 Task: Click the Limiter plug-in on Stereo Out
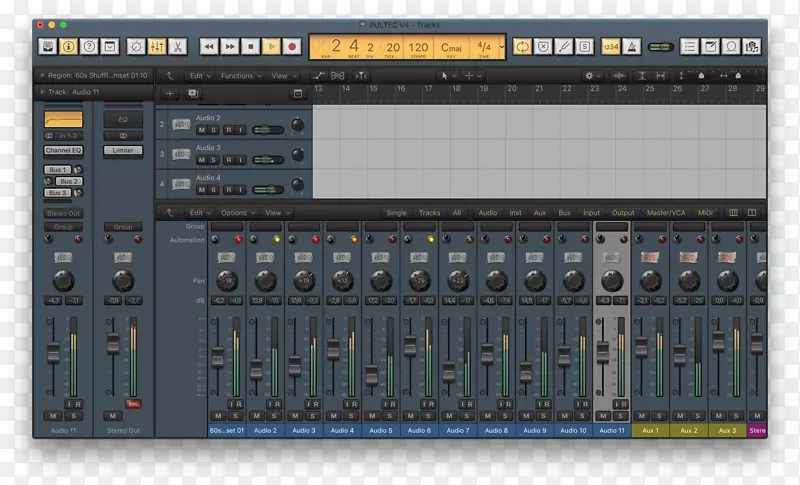[123, 151]
